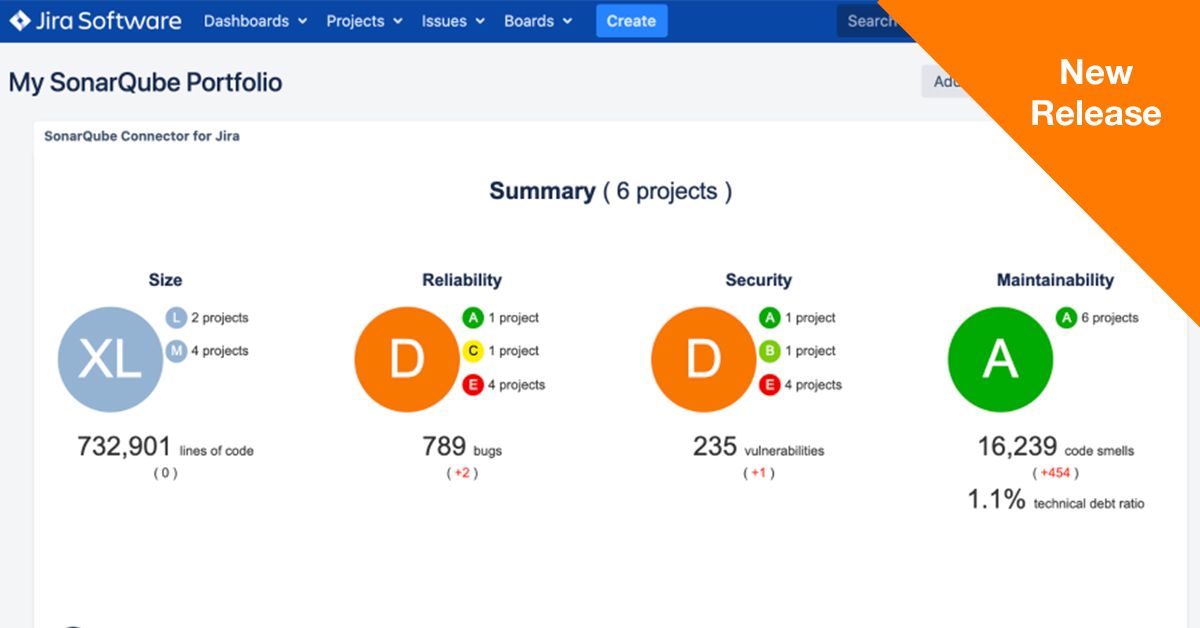Image resolution: width=1200 pixels, height=628 pixels.
Task: Click the orange D Reliability rating circle
Action: [407, 359]
